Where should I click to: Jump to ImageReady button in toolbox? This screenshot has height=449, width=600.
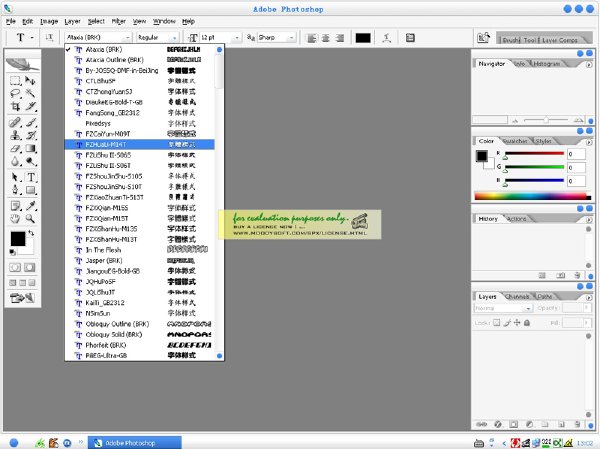coord(22,298)
